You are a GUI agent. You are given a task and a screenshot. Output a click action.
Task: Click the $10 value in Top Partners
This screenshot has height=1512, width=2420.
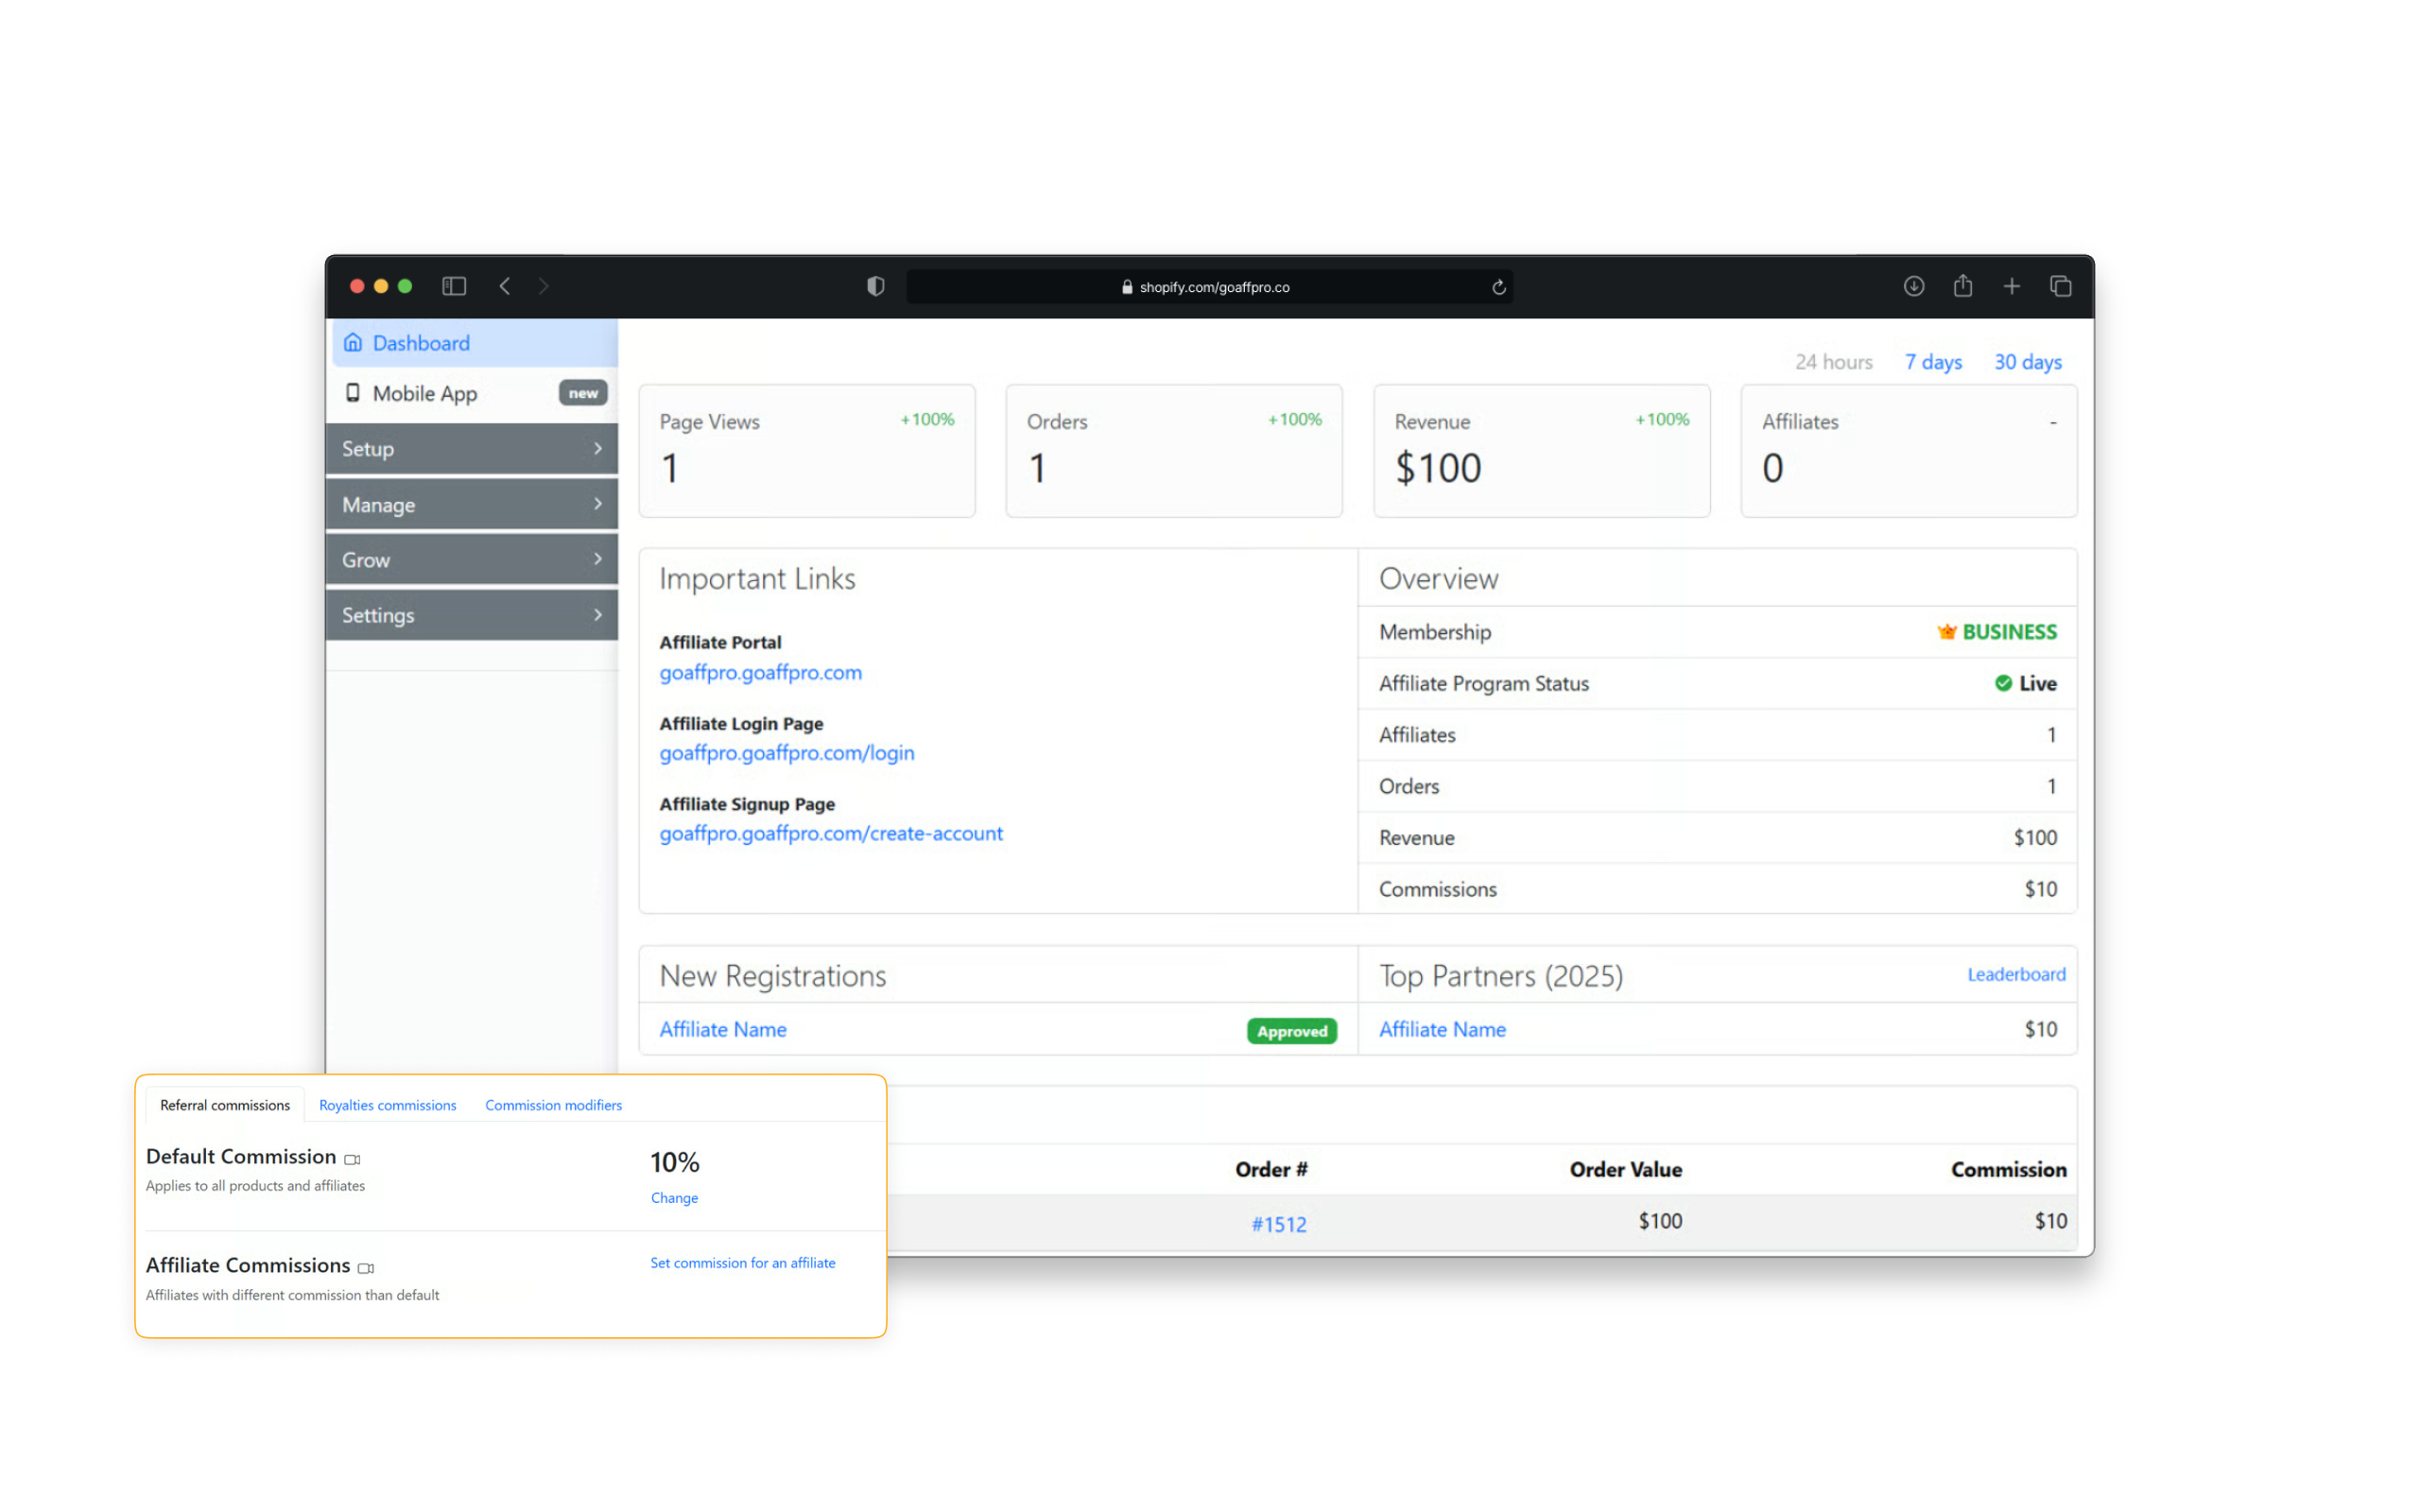click(2040, 1029)
